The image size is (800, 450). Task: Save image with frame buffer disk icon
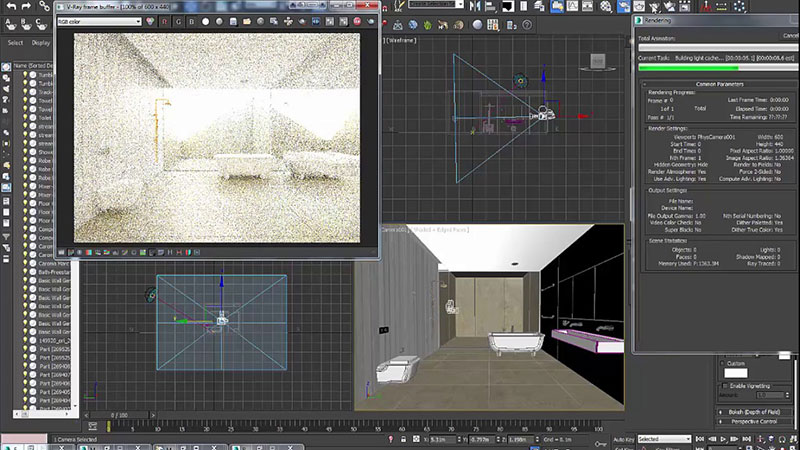tap(233, 21)
